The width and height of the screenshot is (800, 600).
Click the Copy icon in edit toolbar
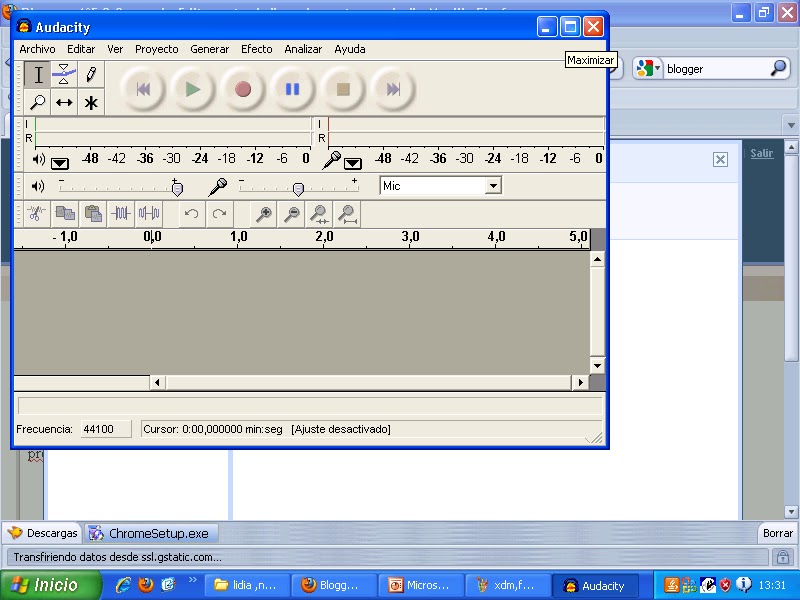click(65, 213)
